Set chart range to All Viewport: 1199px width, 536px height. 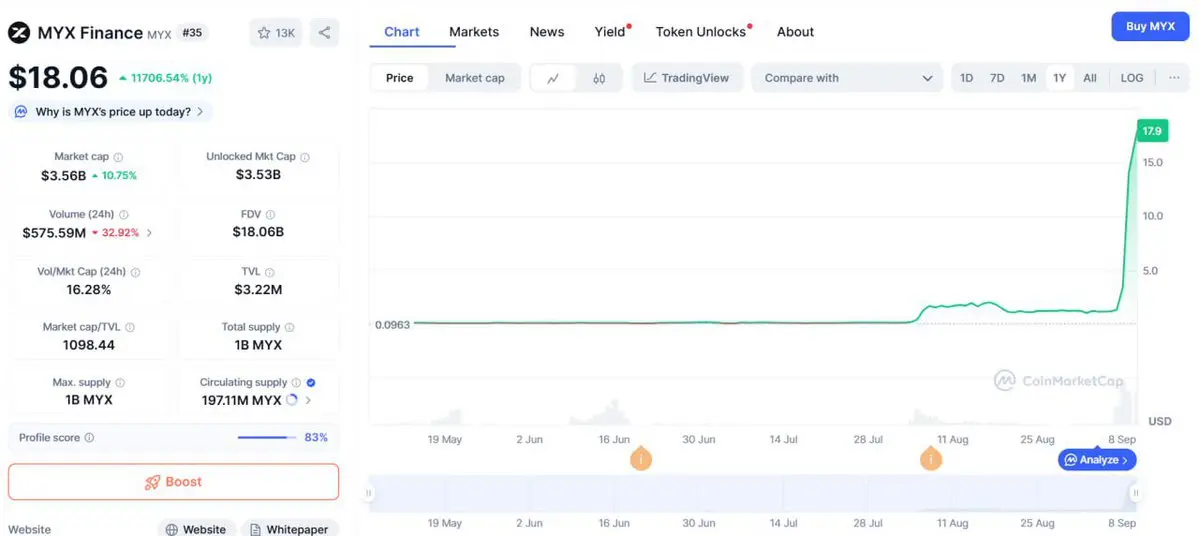[1090, 78]
